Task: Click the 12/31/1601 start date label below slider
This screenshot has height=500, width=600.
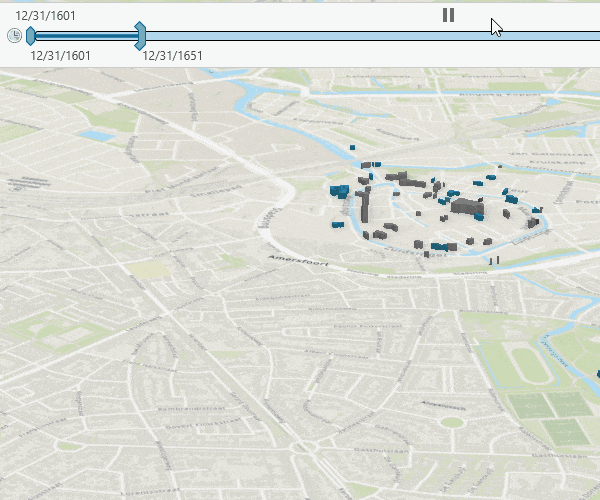Action: (x=60, y=56)
